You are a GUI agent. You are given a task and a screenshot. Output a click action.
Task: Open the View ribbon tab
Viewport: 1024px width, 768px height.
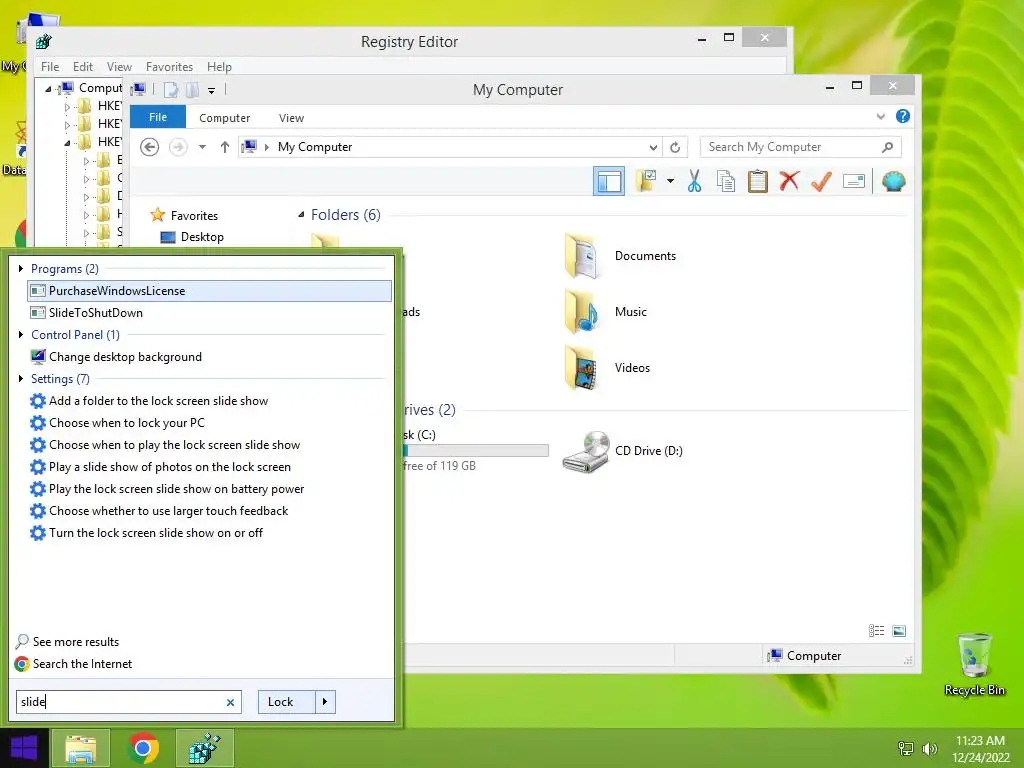[x=291, y=118]
